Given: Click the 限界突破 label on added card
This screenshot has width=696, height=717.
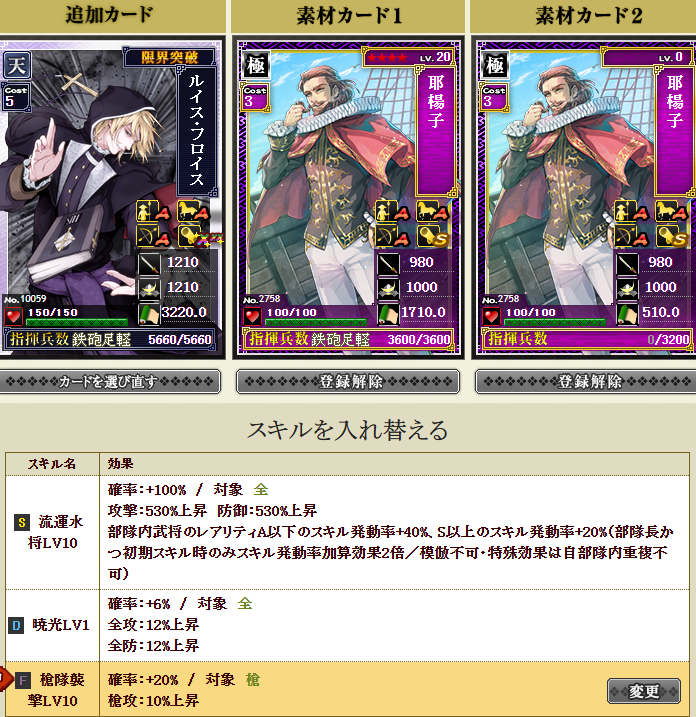Looking at the screenshot, I should pos(169,58).
